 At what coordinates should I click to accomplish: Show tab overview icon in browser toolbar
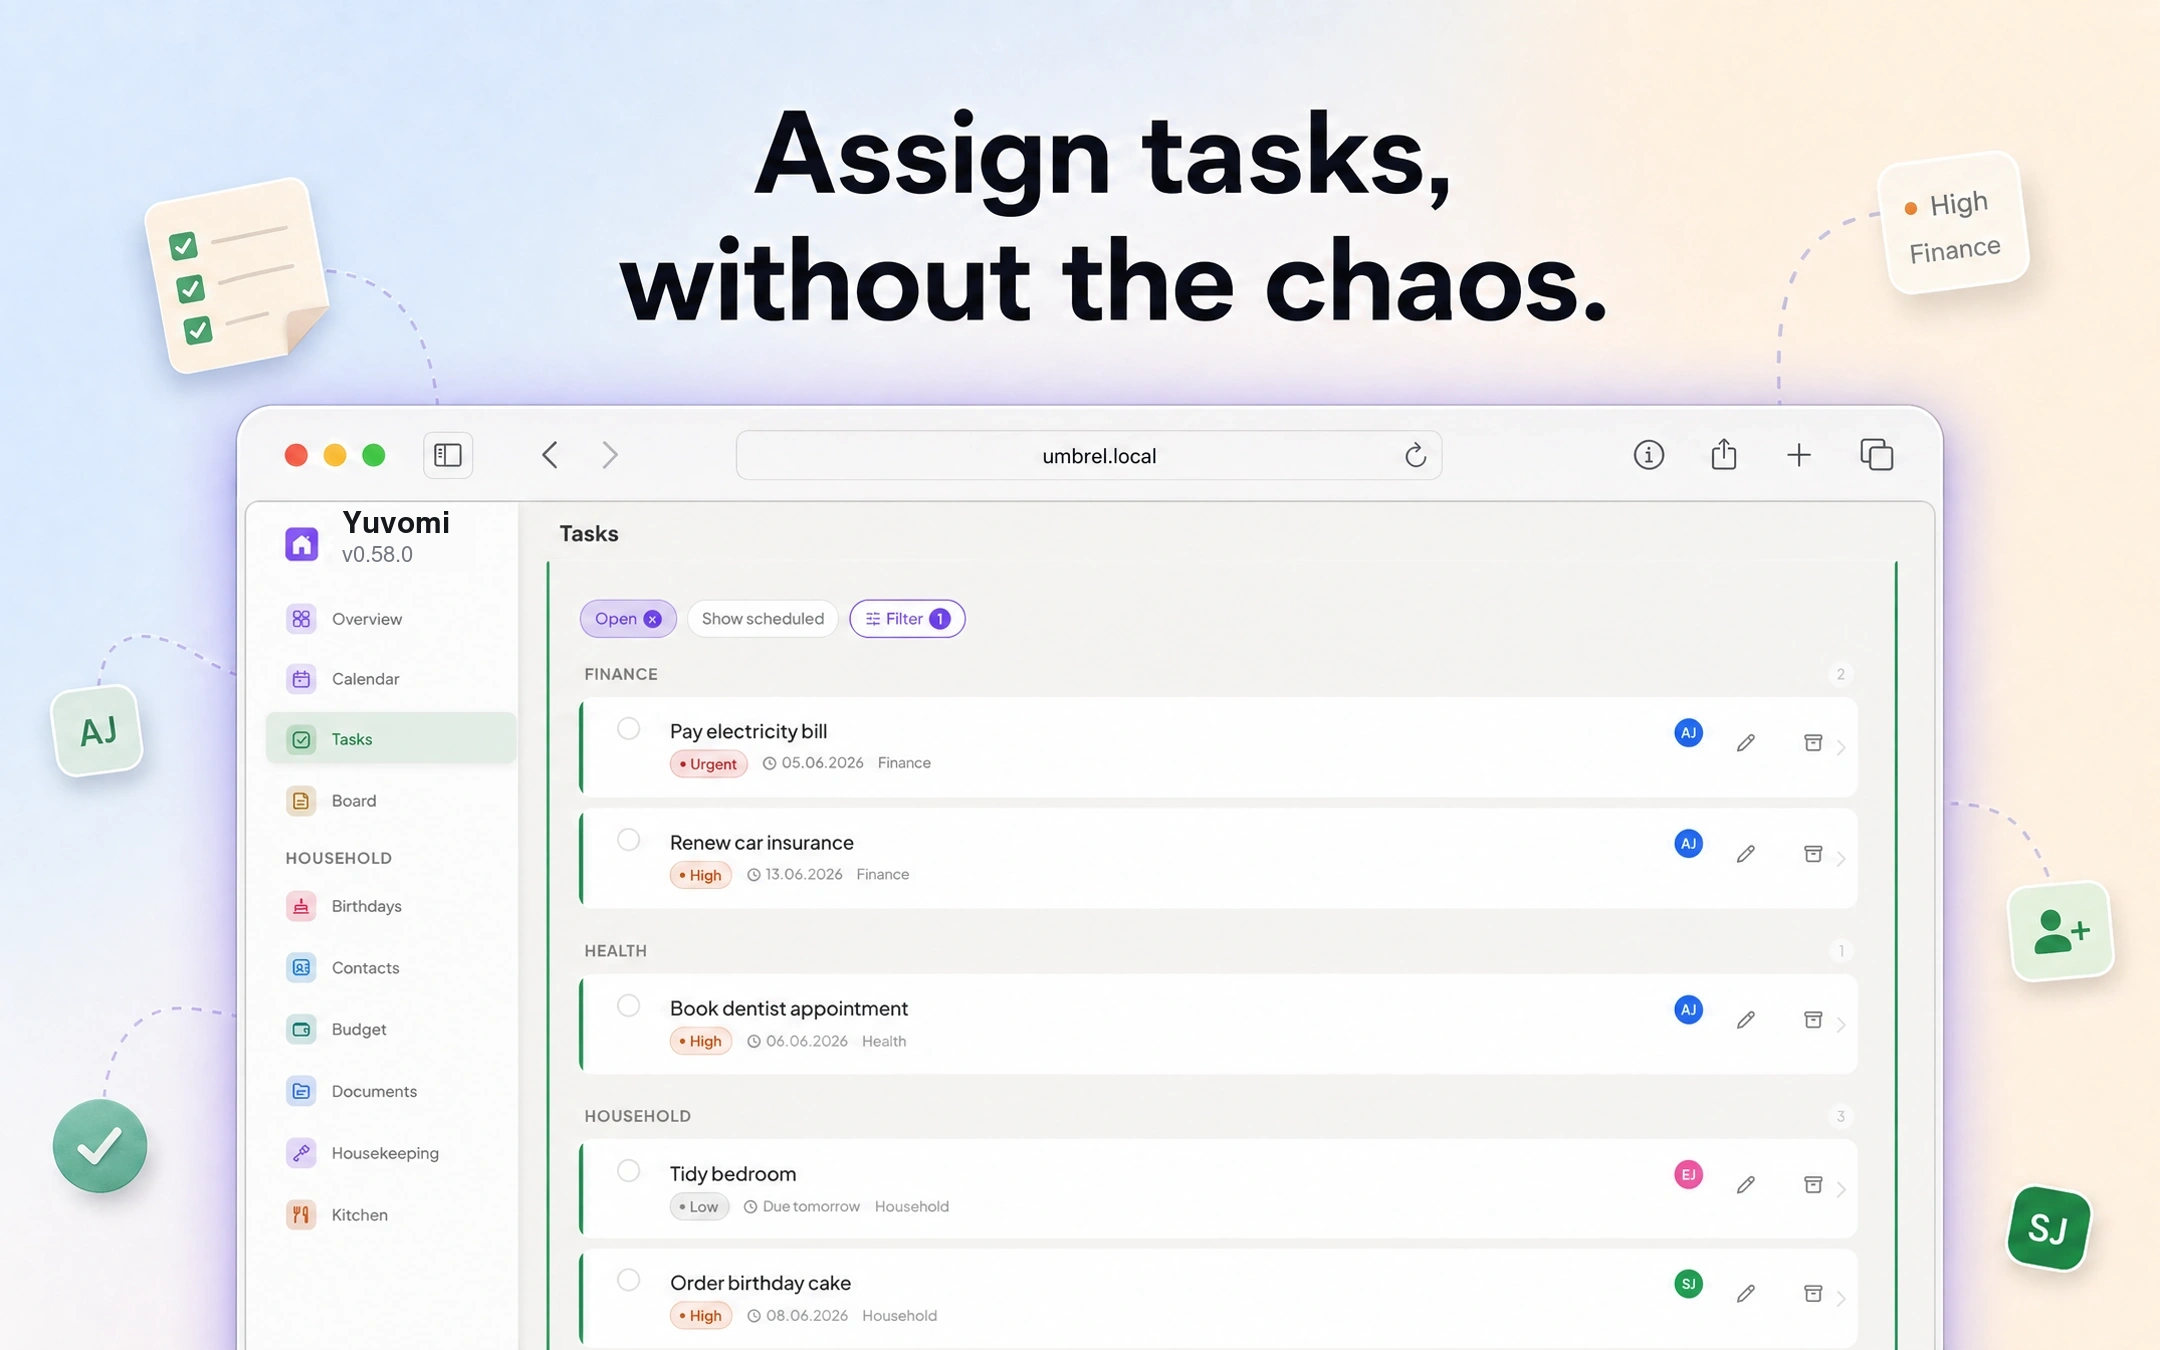tap(1876, 455)
